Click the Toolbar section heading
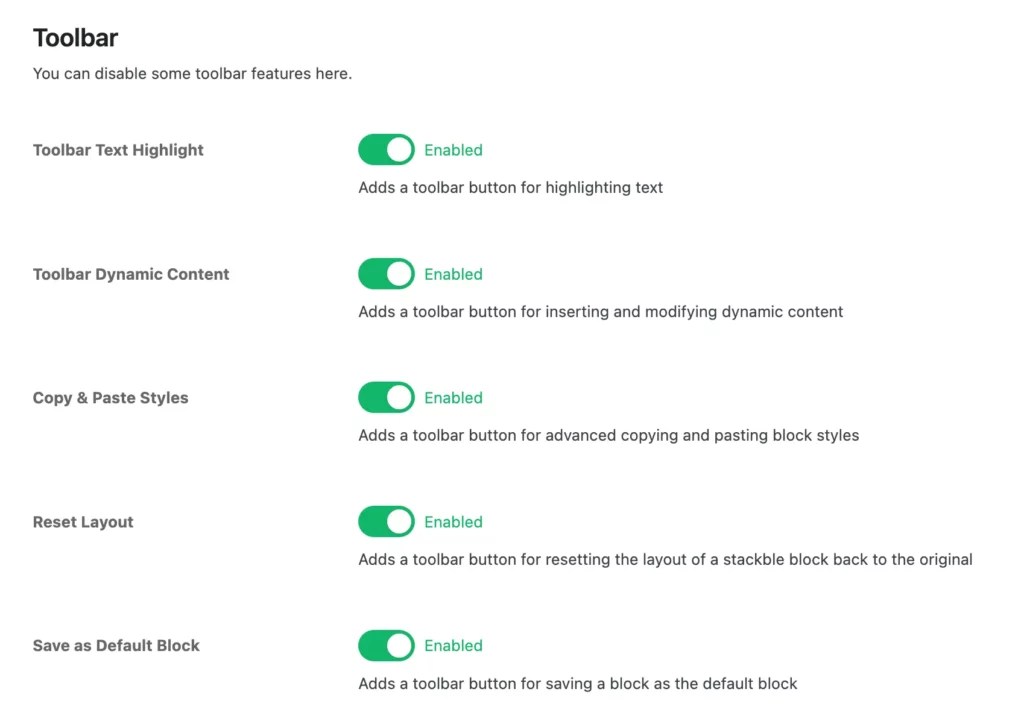 pyautogui.click(x=75, y=38)
